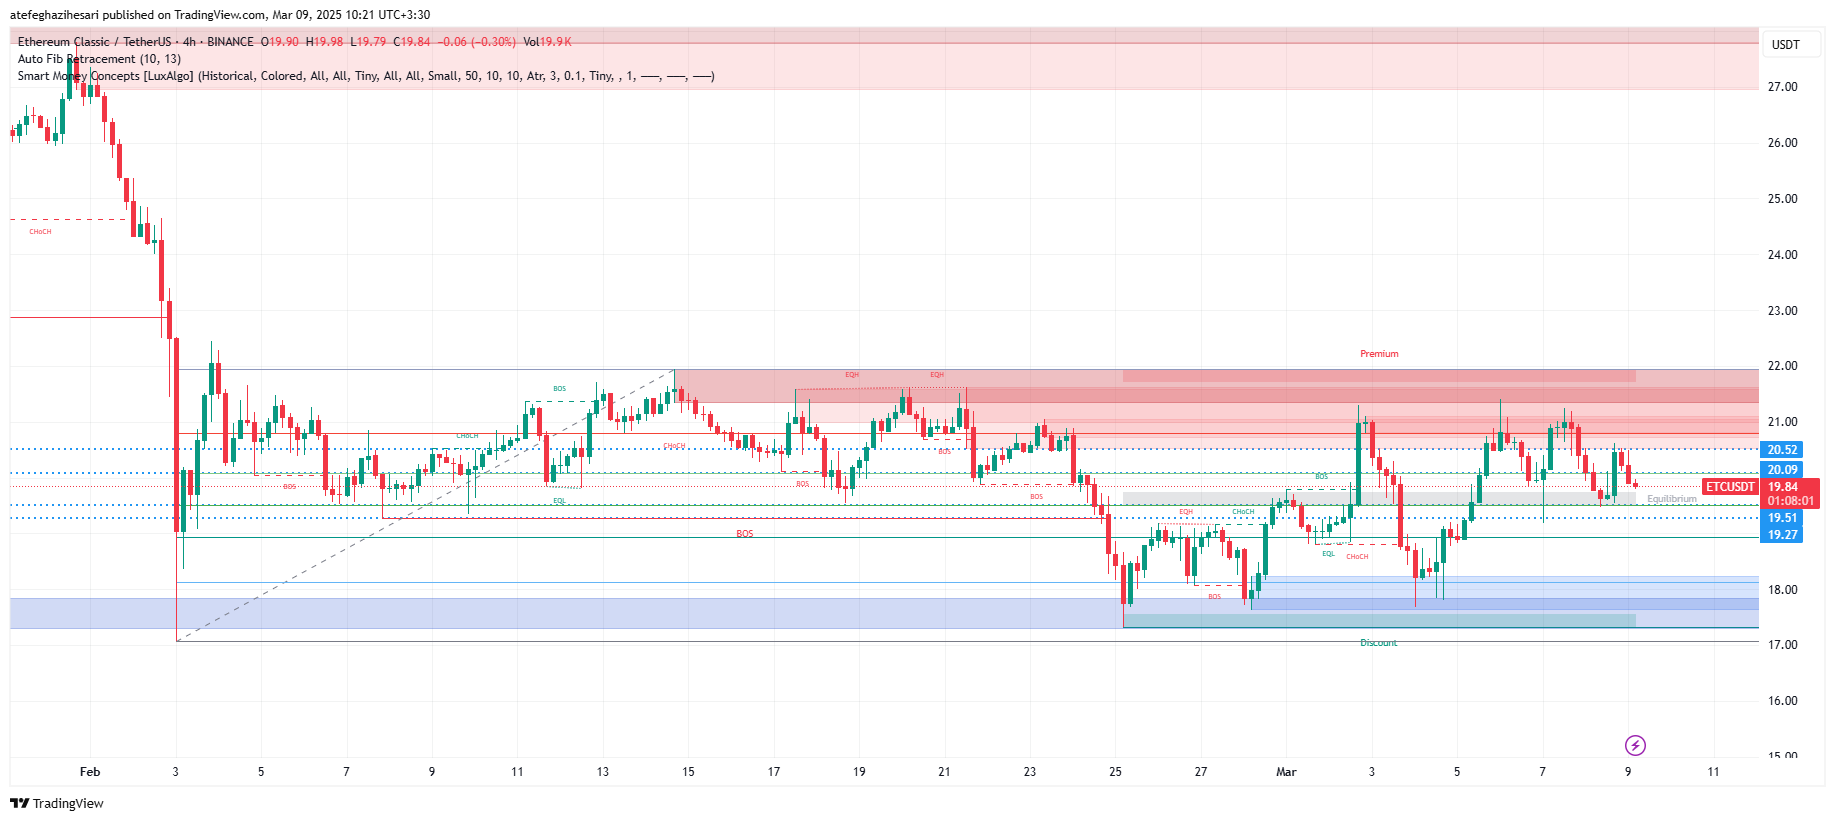1835x821 pixels.
Task: Click 22.00 on the price axis
Action: coord(1782,366)
